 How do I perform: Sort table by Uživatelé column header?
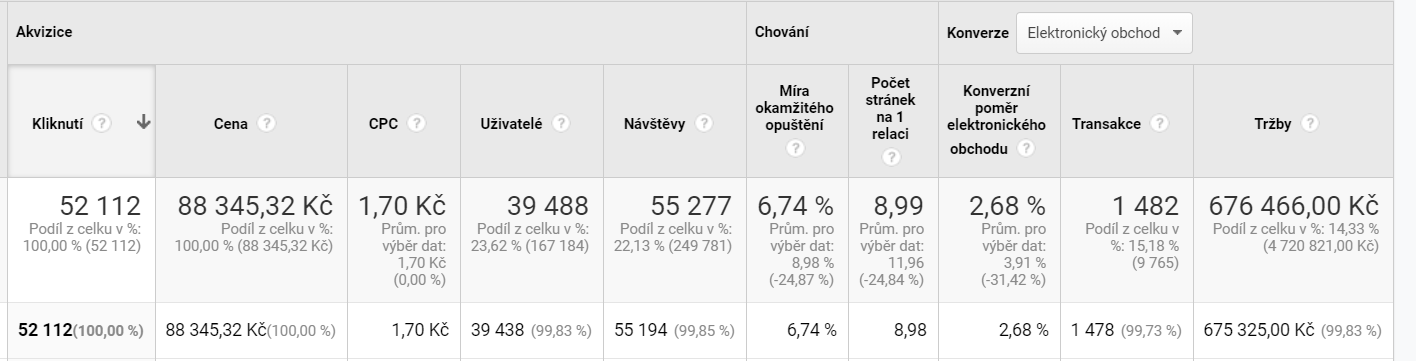point(511,124)
